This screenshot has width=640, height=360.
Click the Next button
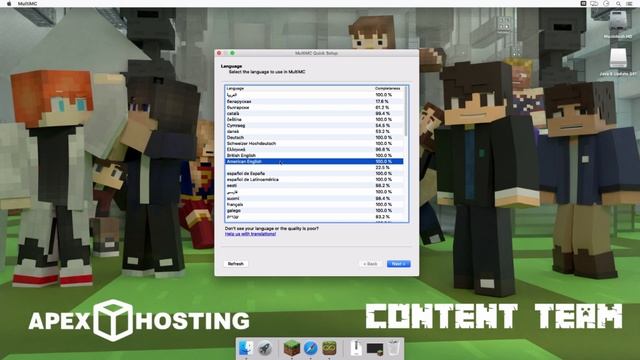point(398,264)
